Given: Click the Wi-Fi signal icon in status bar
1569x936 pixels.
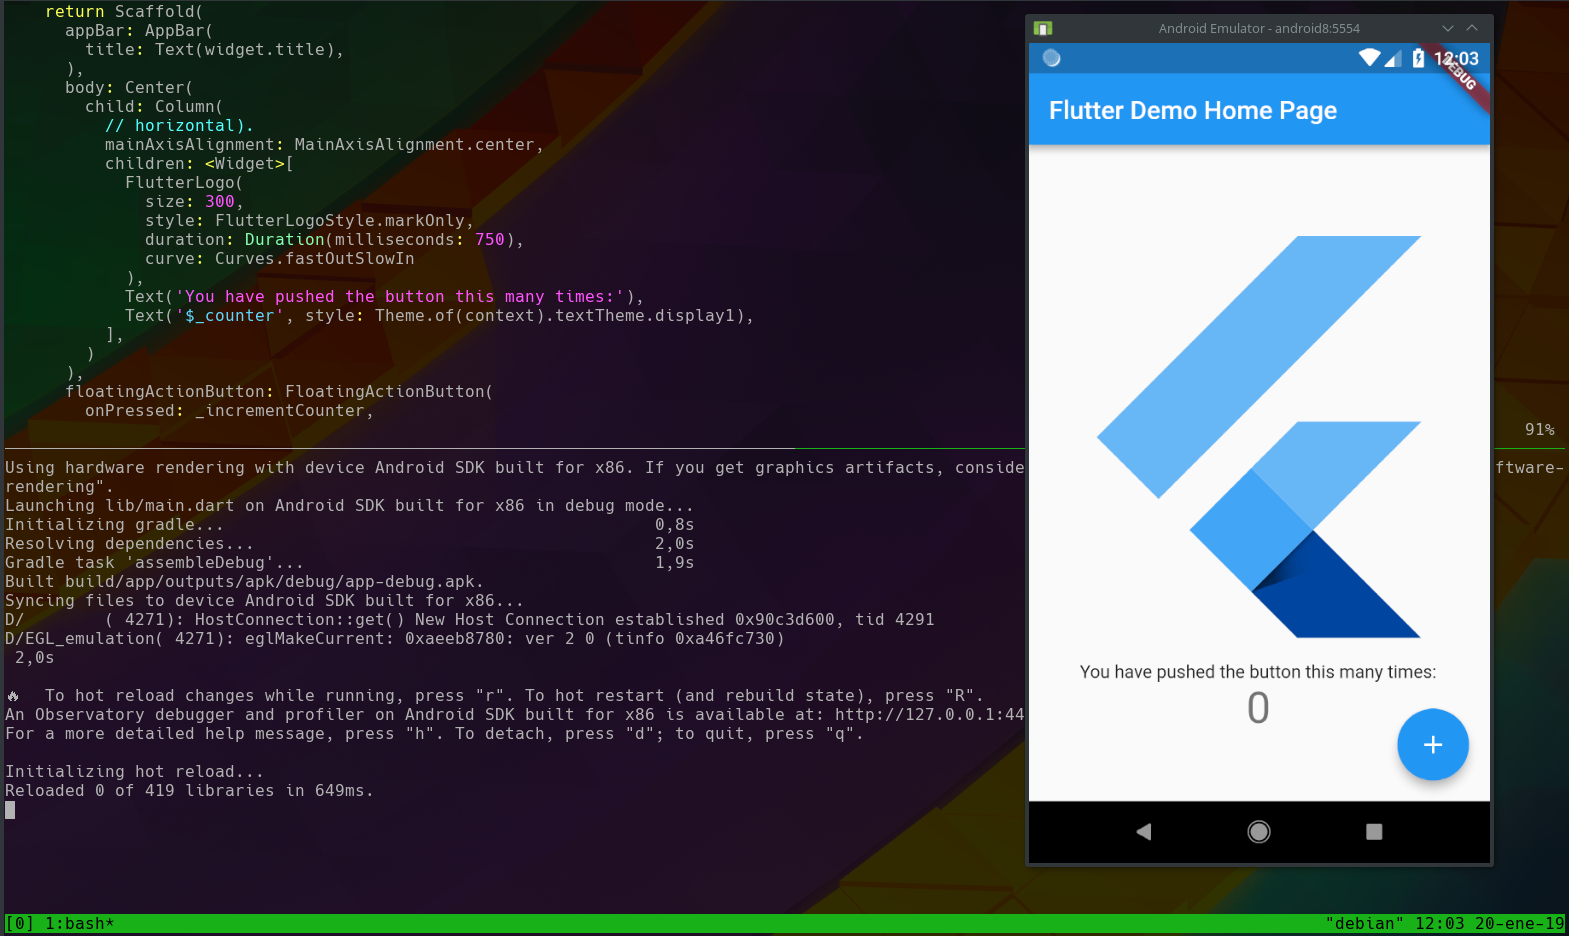Looking at the screenshot, I should 1369,58.
